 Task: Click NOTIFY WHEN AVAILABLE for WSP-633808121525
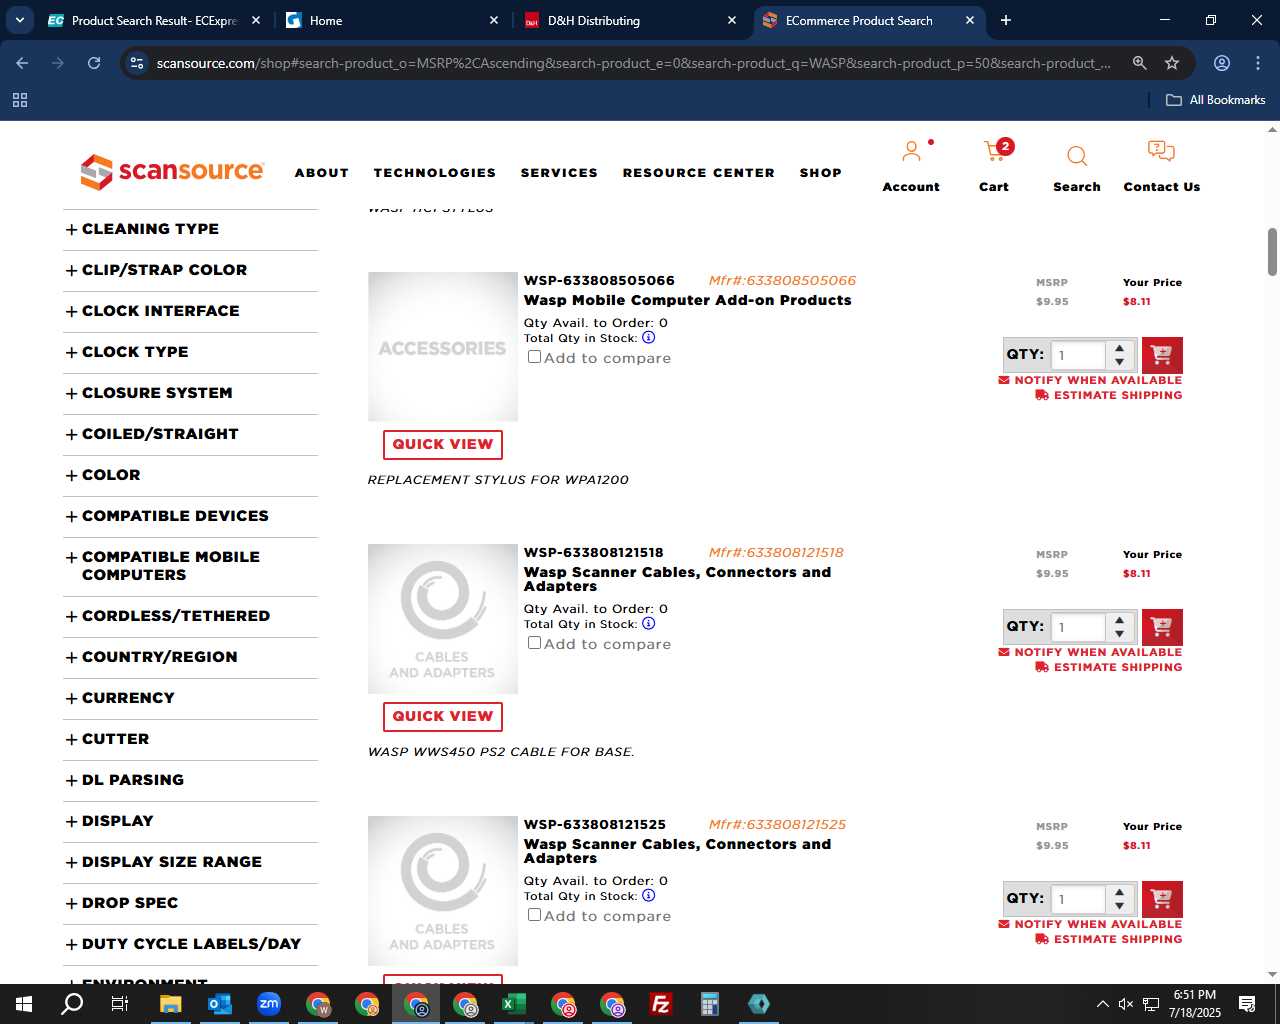[1090, 924]
